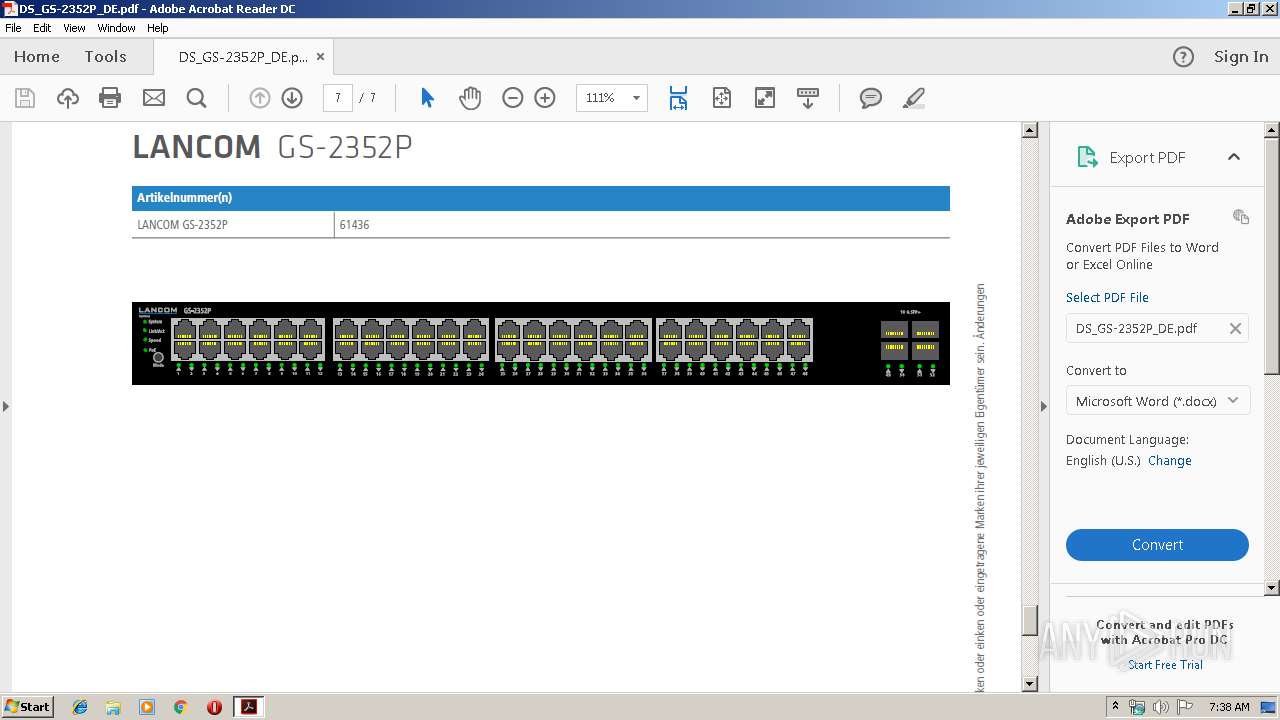Click the Artikelnummer(n) table header
The image size is (1280, 720).
coord(541,198)
